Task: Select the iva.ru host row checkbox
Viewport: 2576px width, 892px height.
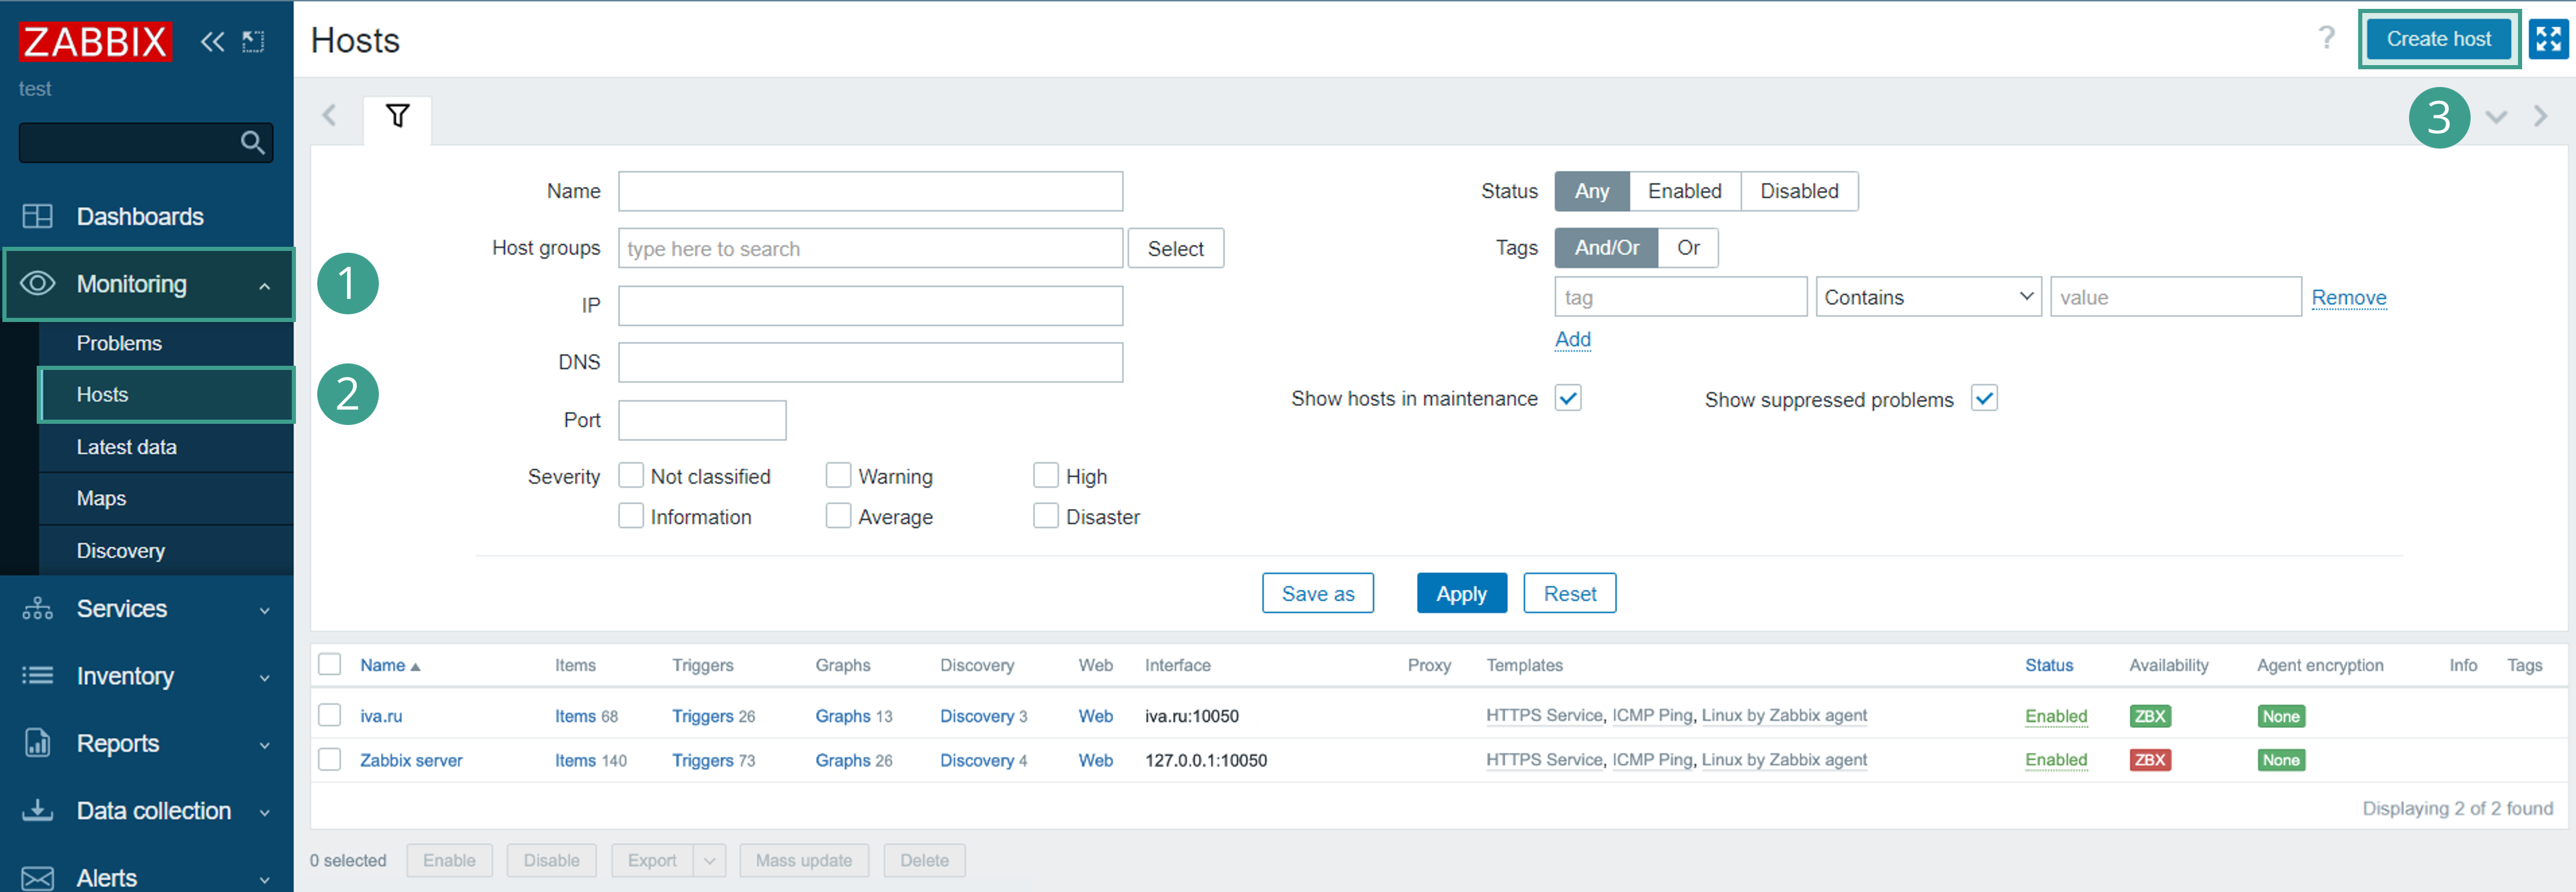Action: tap(329, 715)
